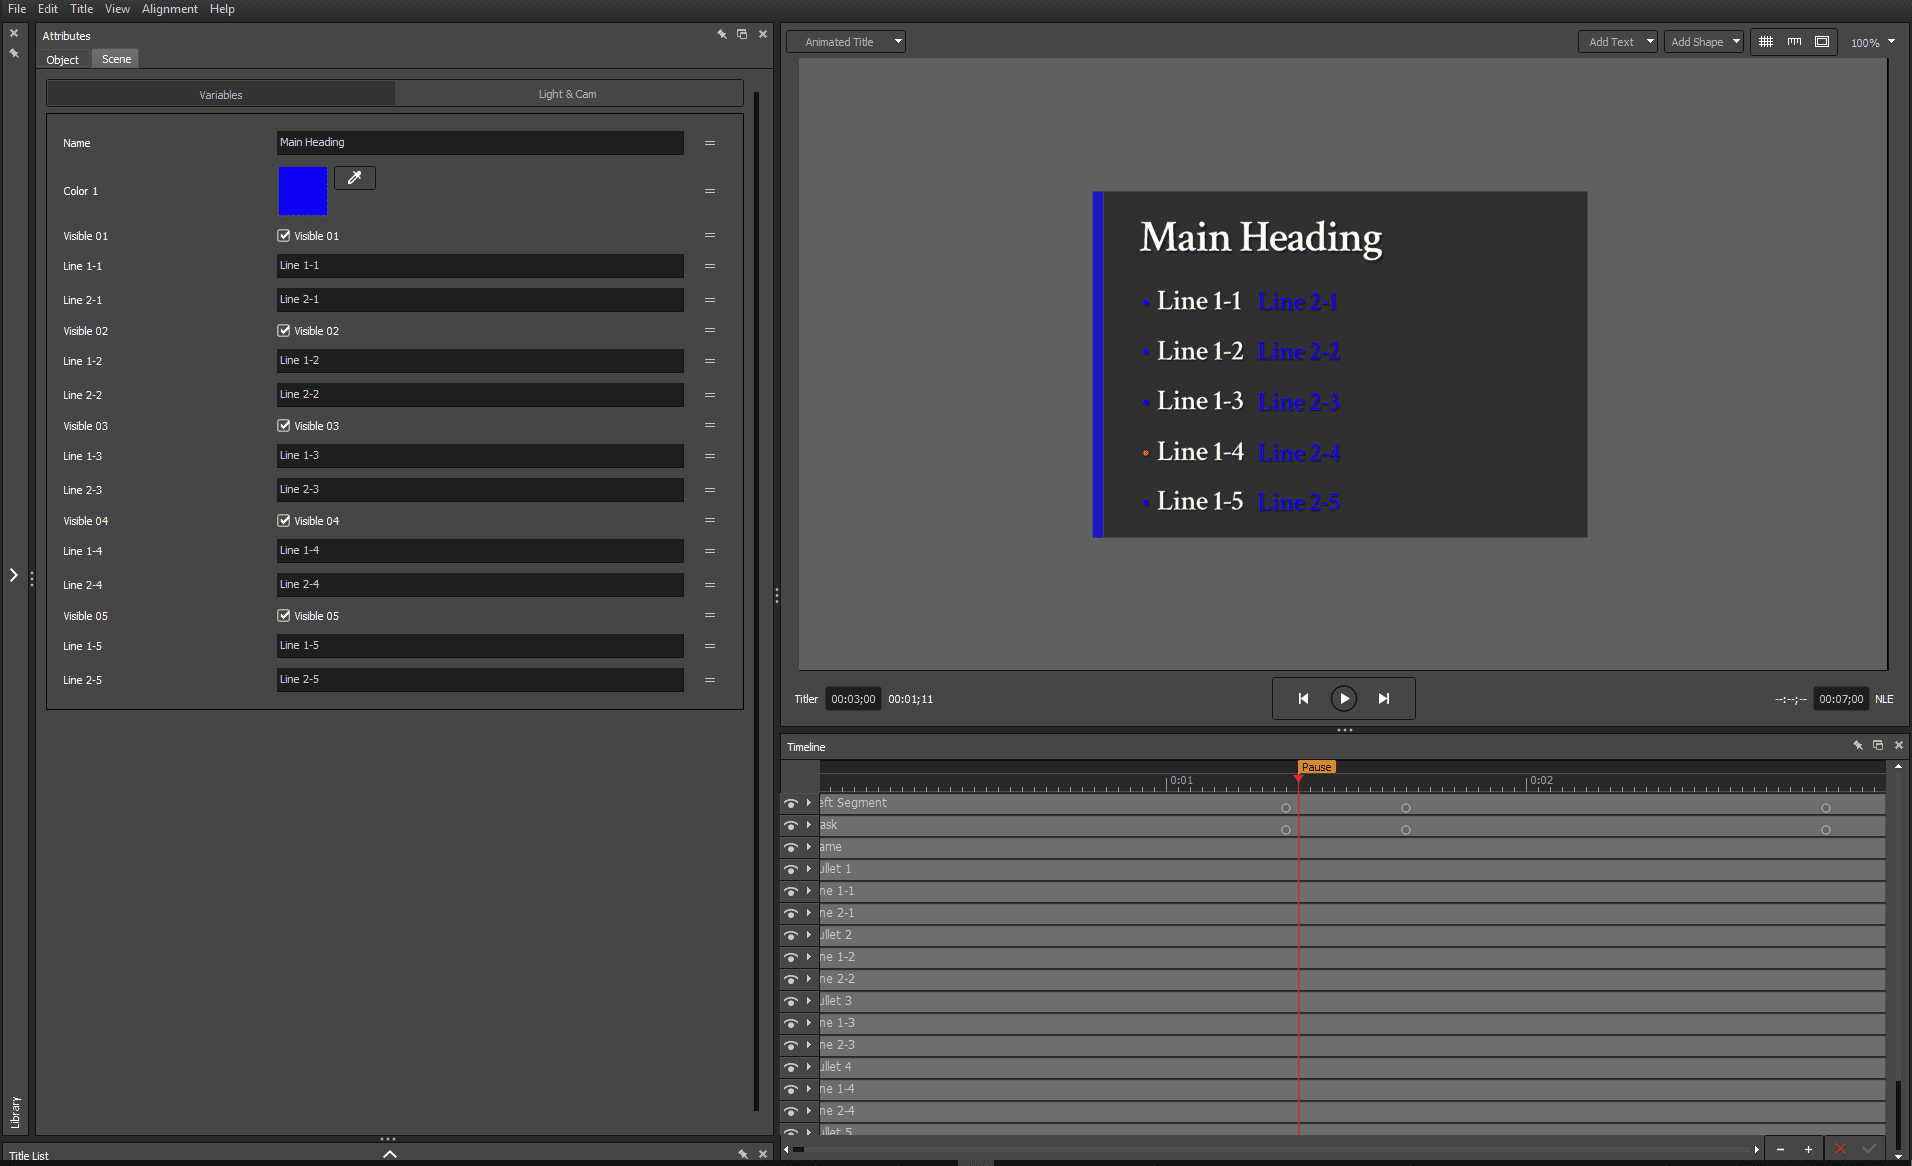The width and height of the screenshot is (1912, 1166).
Task: Open the Help menu
Action: point(222,9)
